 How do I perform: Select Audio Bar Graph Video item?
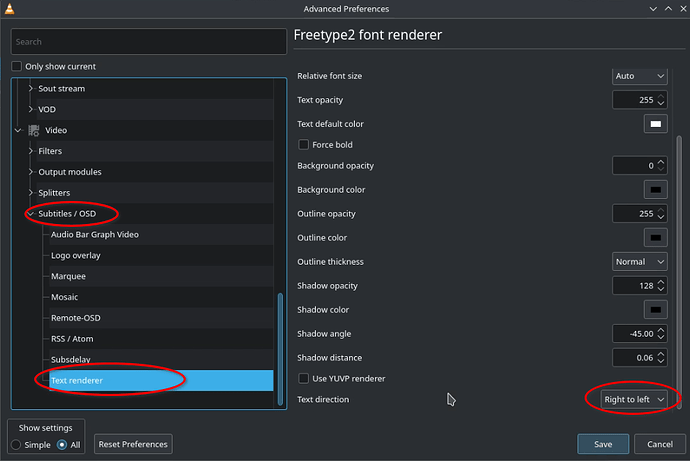[x=95, y=234]
